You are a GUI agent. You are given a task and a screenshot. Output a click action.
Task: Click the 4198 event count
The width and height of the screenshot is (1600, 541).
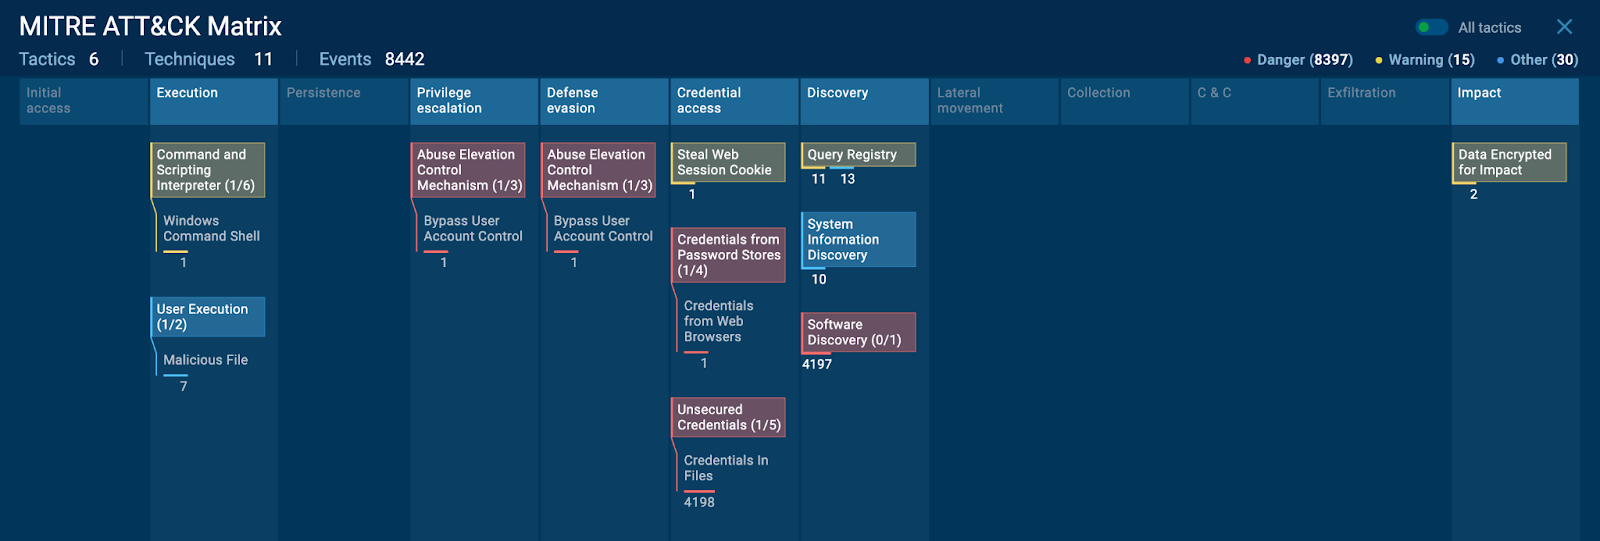click(699, 502)
